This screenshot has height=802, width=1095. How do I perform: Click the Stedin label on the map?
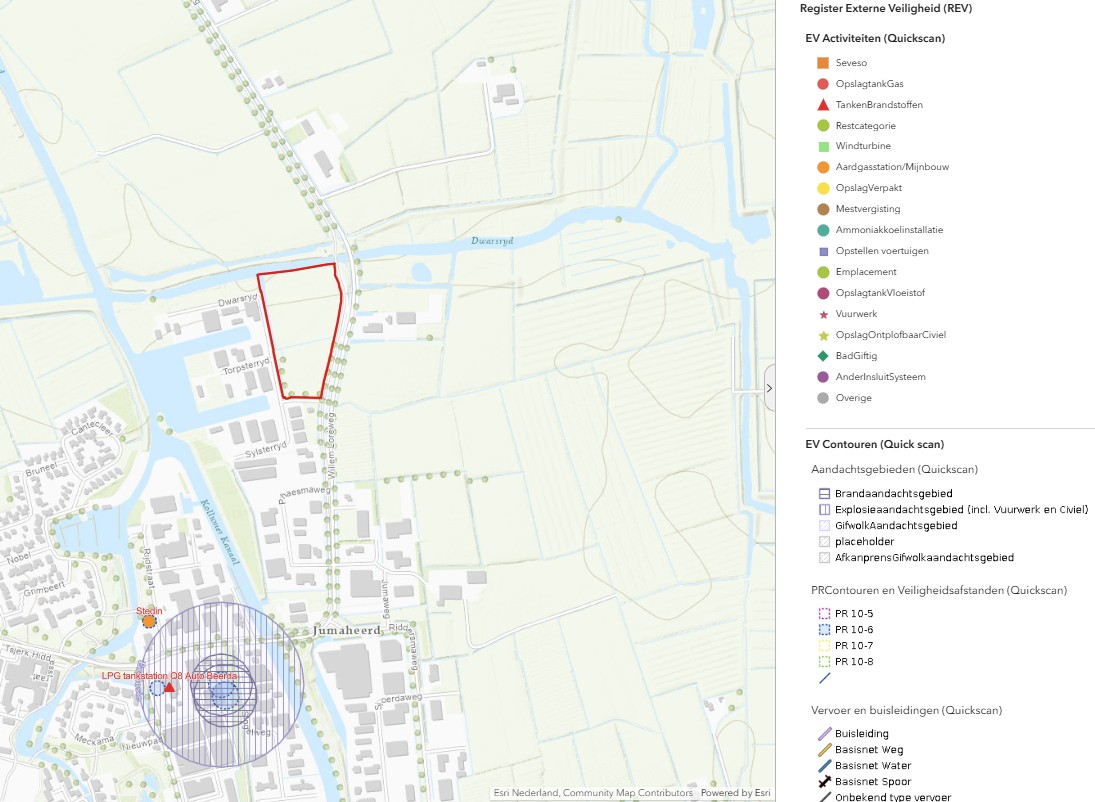pyautogui.click(x=149, y=611)
